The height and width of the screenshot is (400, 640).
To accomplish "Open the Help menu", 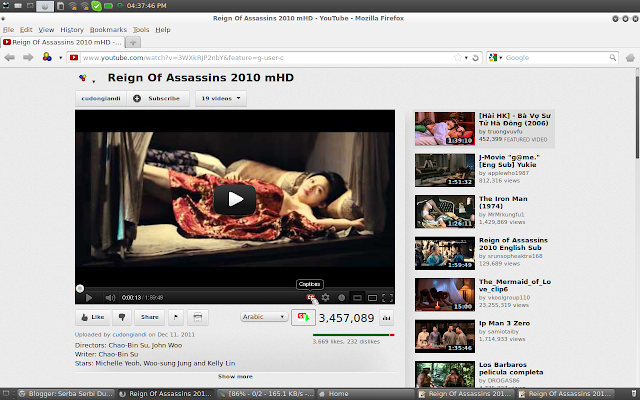I will pos(163,30).
